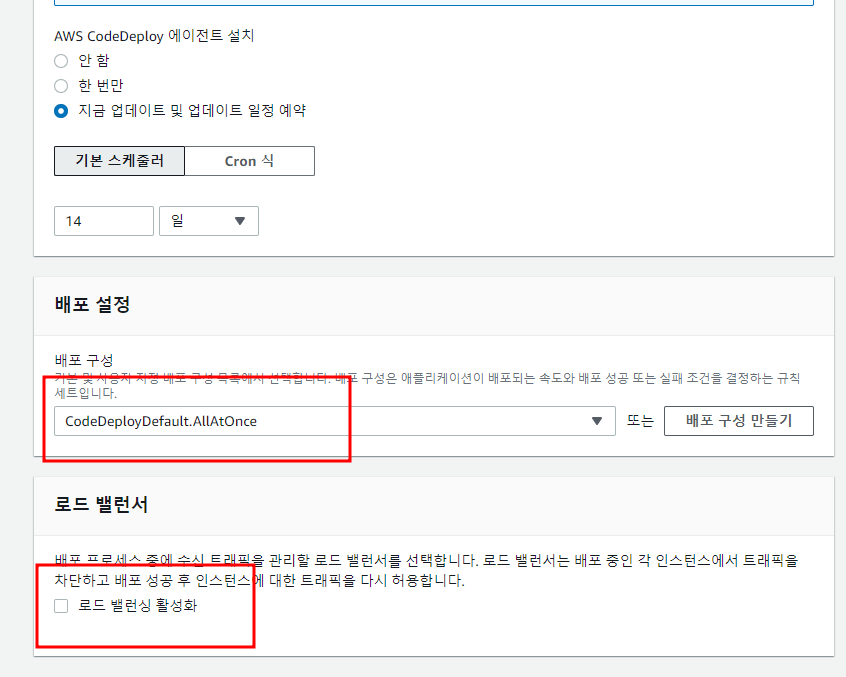Click the 'AWS CodeDeploy 에이전트 설치' label
Screen dimensions: 846x677
point(154,36)
